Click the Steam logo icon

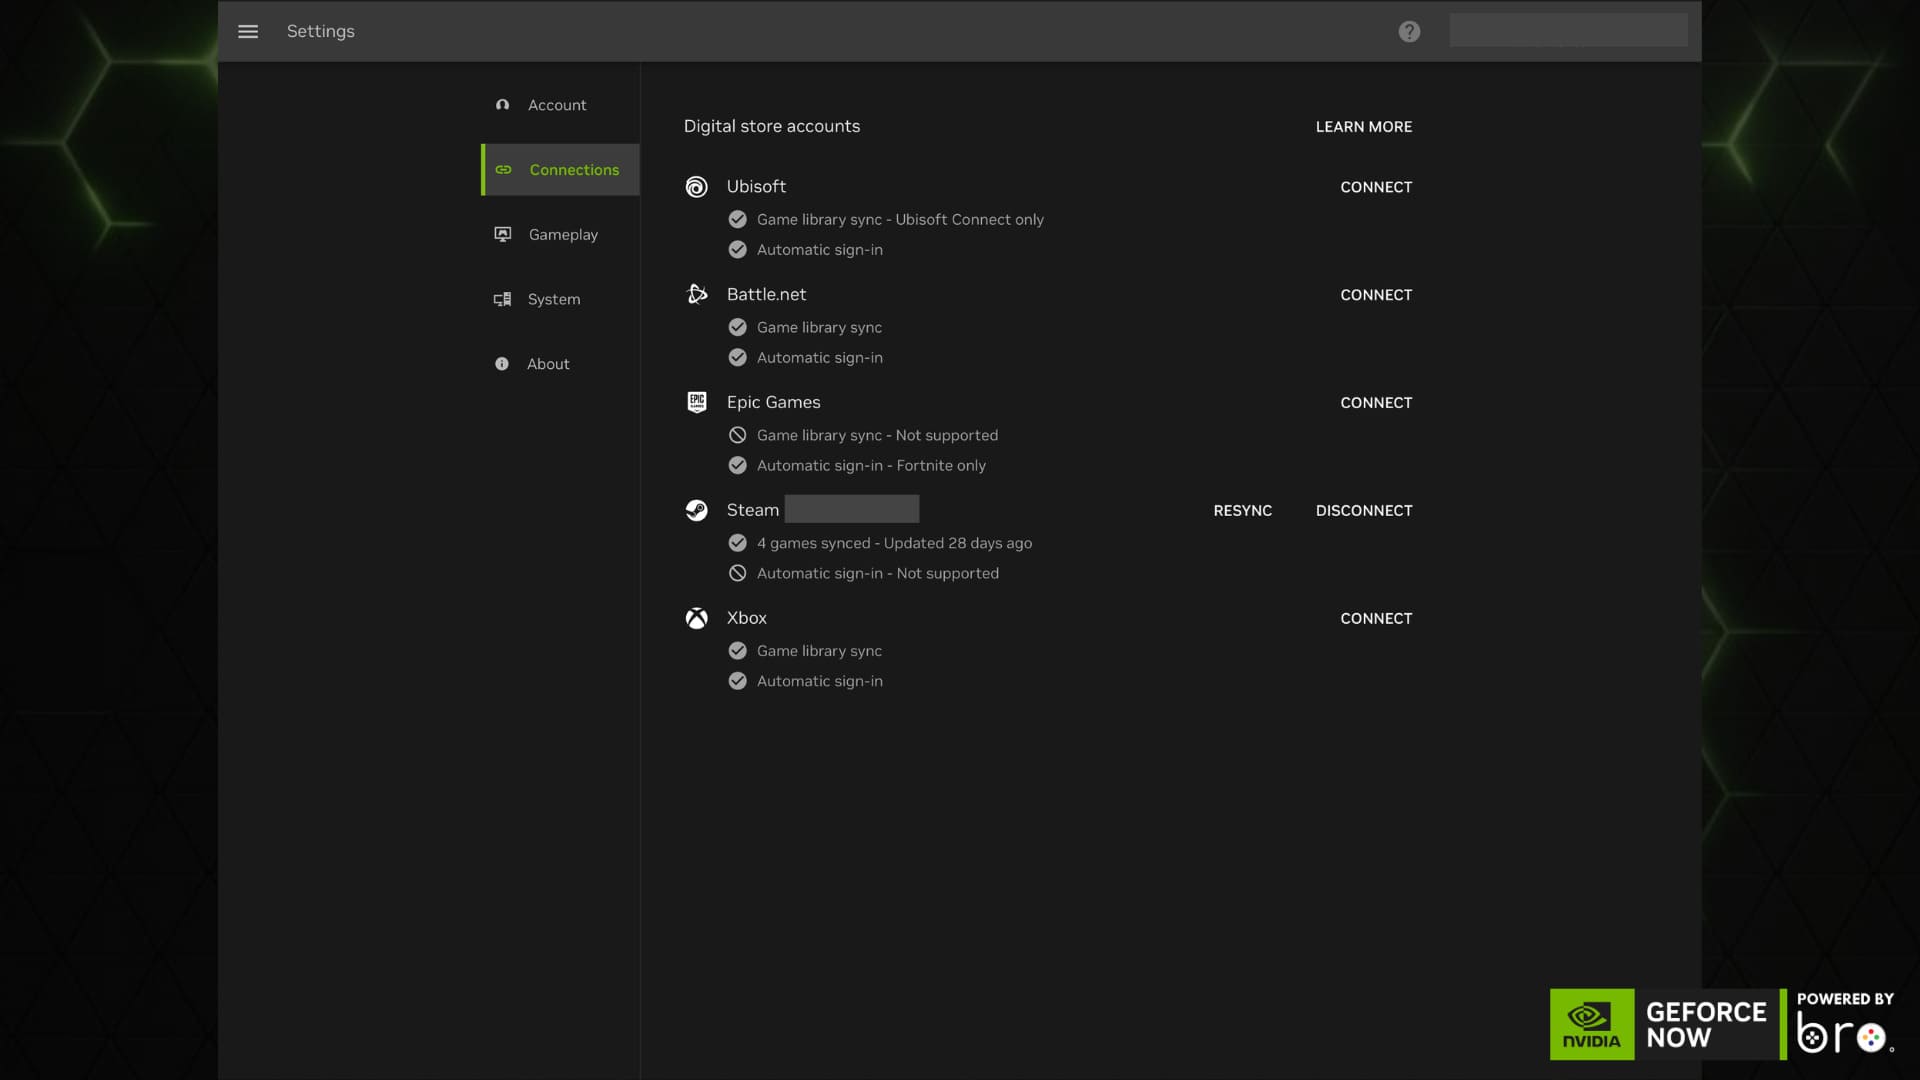pos(697,510)
